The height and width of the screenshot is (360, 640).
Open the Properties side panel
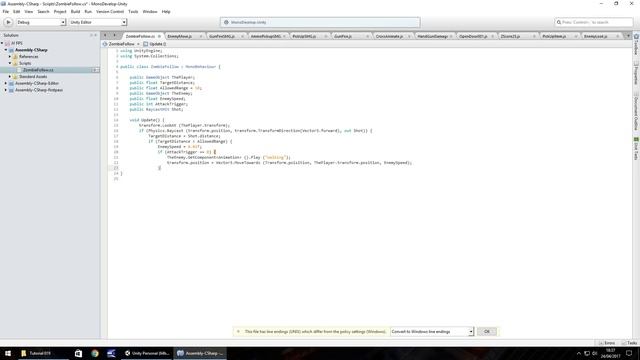(x=636, y=74)
